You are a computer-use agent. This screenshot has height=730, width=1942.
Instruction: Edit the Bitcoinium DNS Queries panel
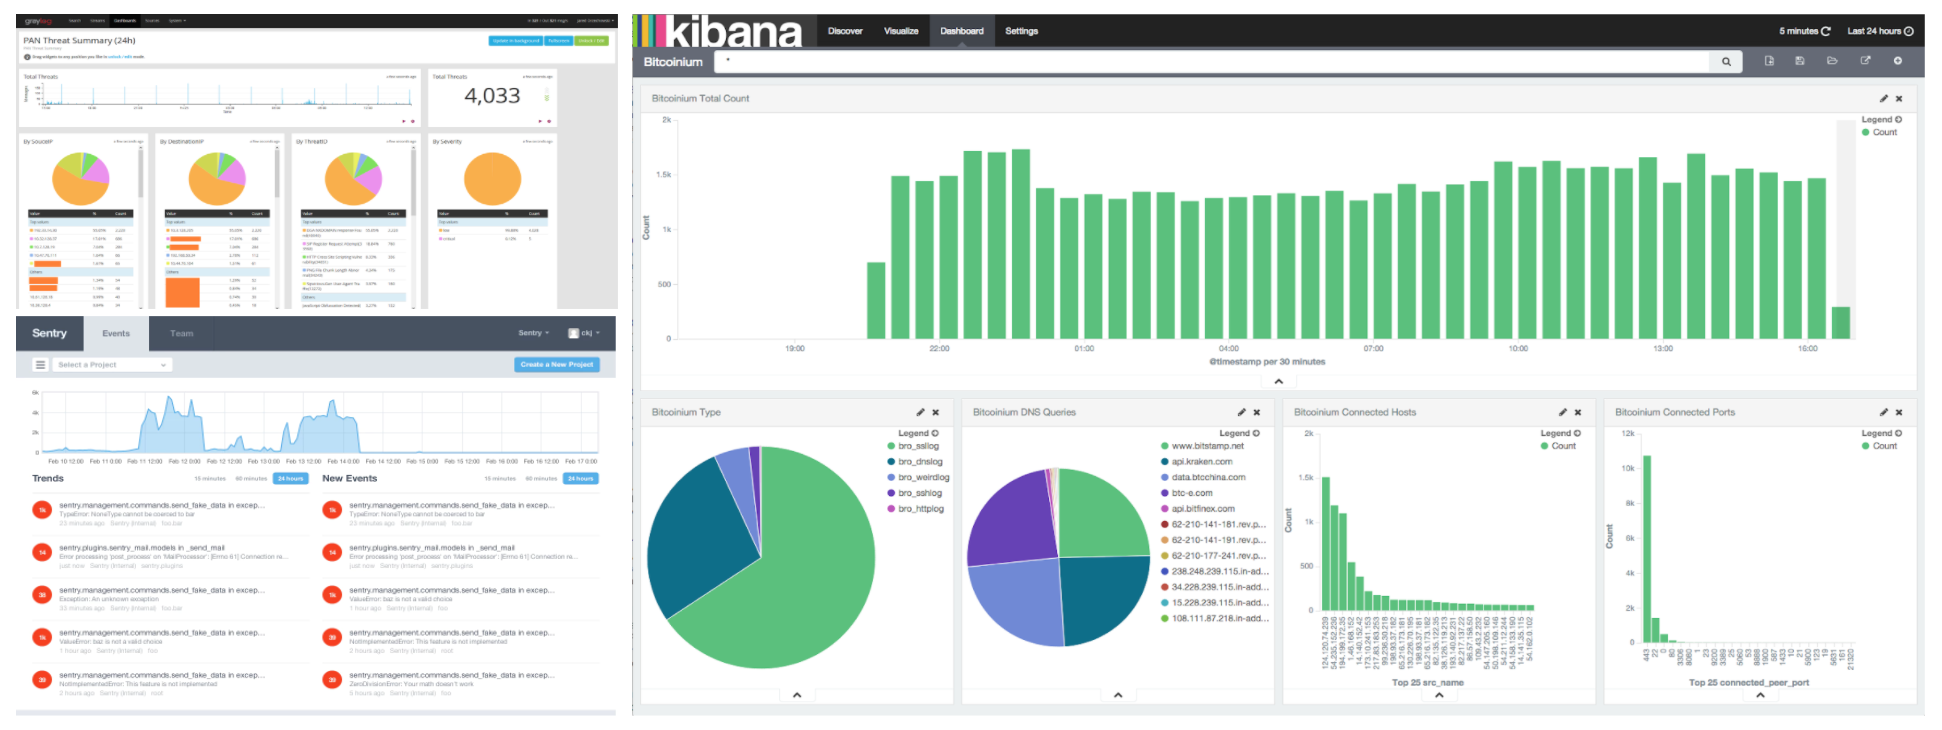click(1242, 412)
